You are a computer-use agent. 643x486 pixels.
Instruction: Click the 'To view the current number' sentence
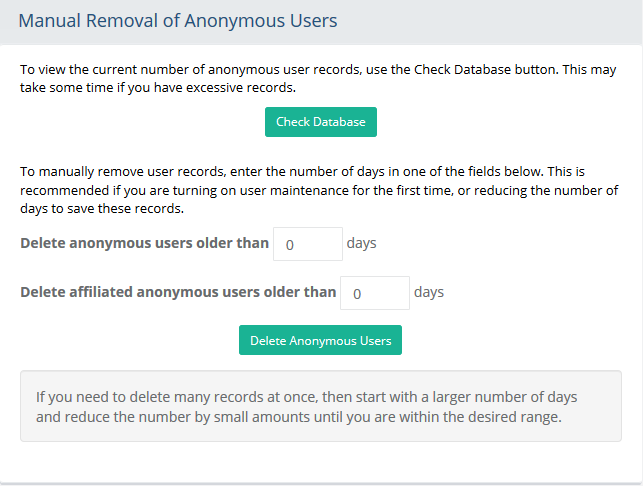(200, 70)
